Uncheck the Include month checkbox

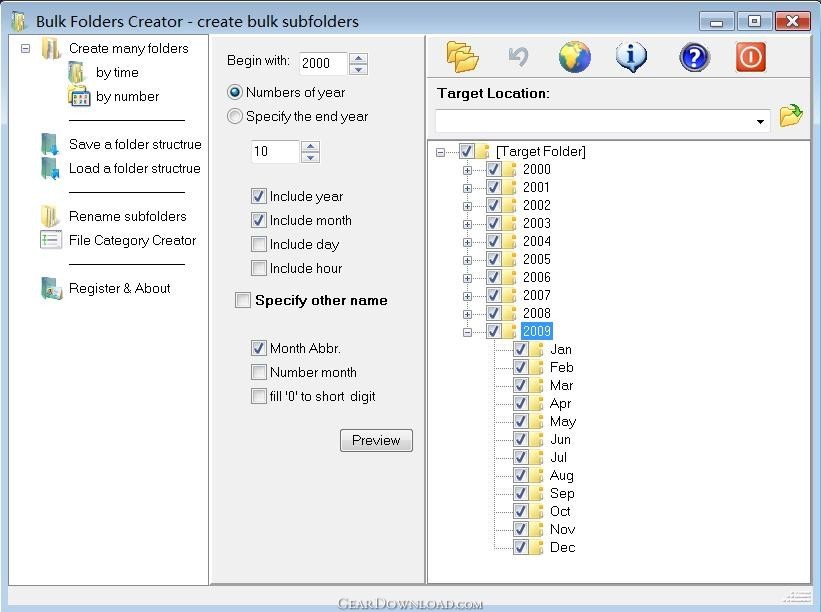259,220
